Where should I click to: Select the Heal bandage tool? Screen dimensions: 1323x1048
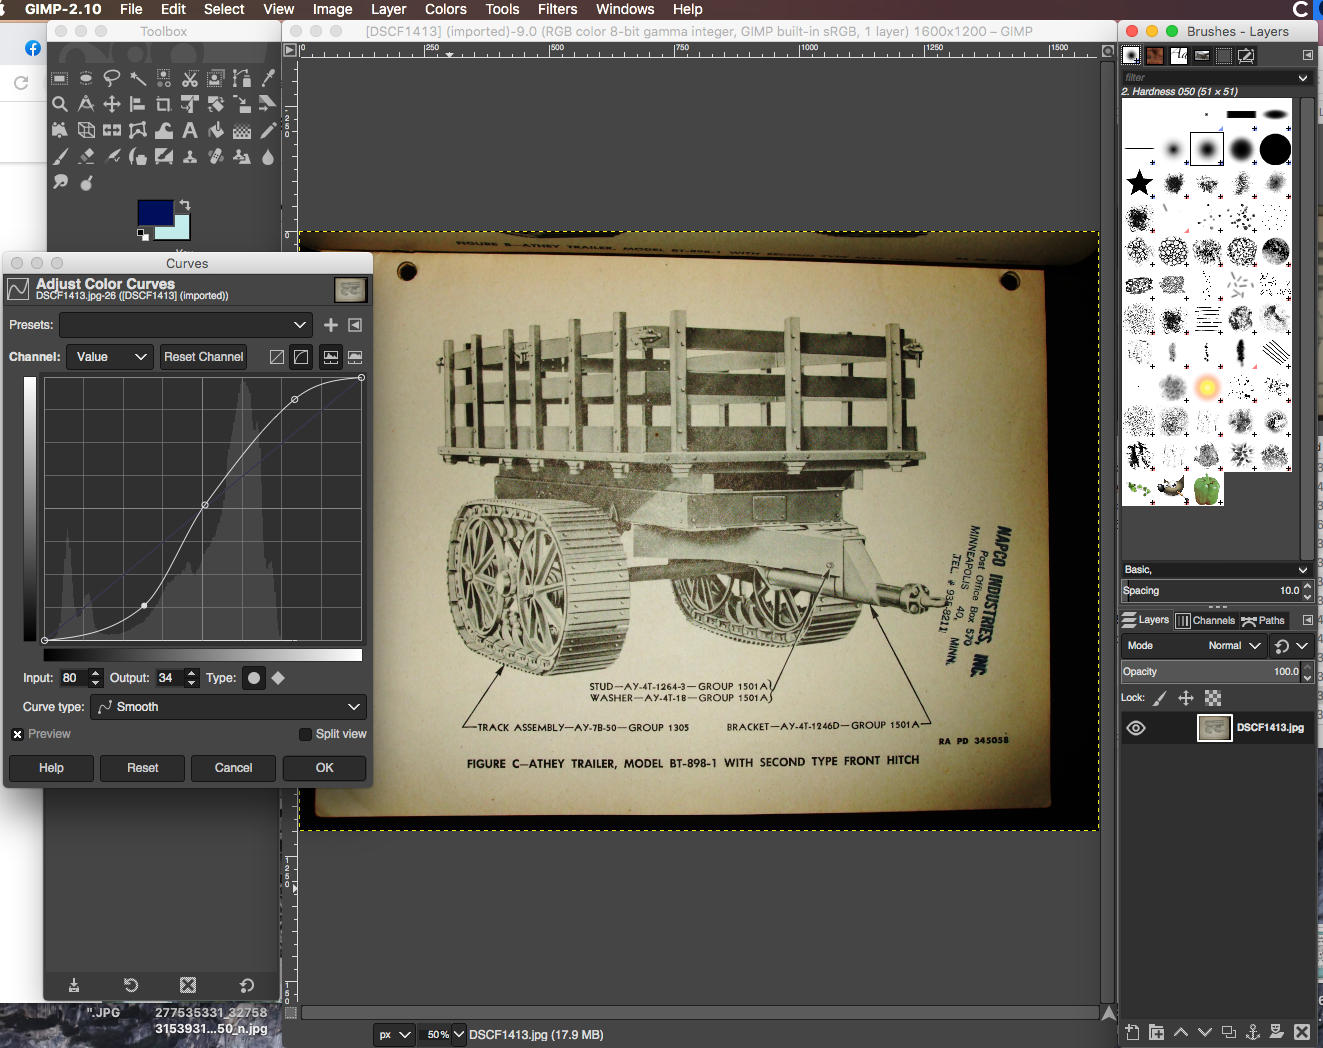click(x=216, y=156)
